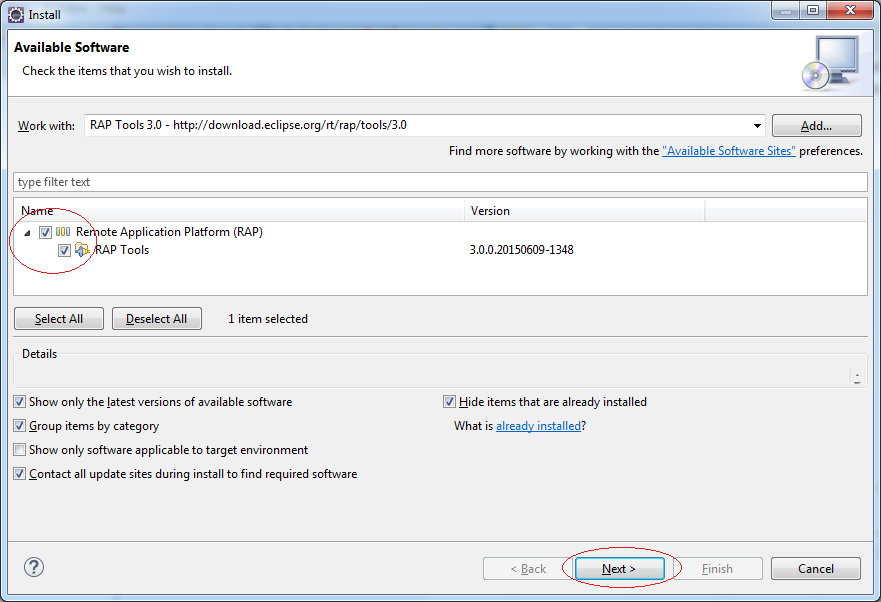Screen dimensions: 881x602
Task: Click the RAP Tools feature icon
Action: tap(82, 250)
